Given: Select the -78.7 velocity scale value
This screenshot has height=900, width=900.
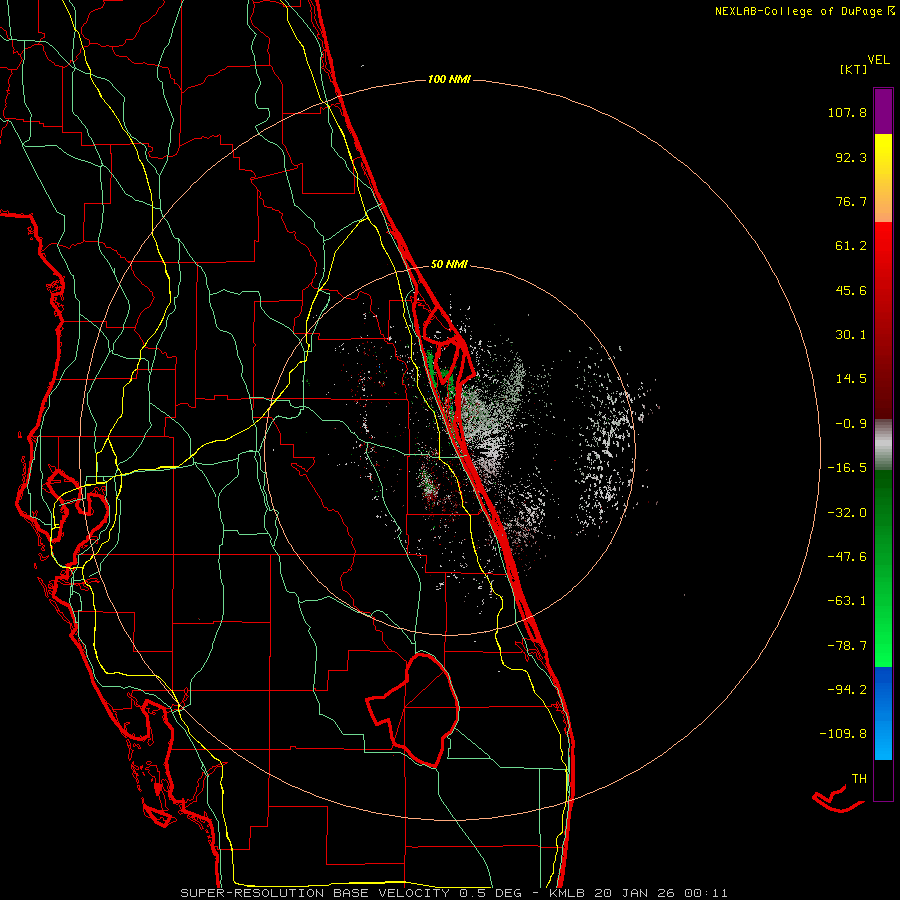Looking at the screenshot, I should (x=847, y=646).
